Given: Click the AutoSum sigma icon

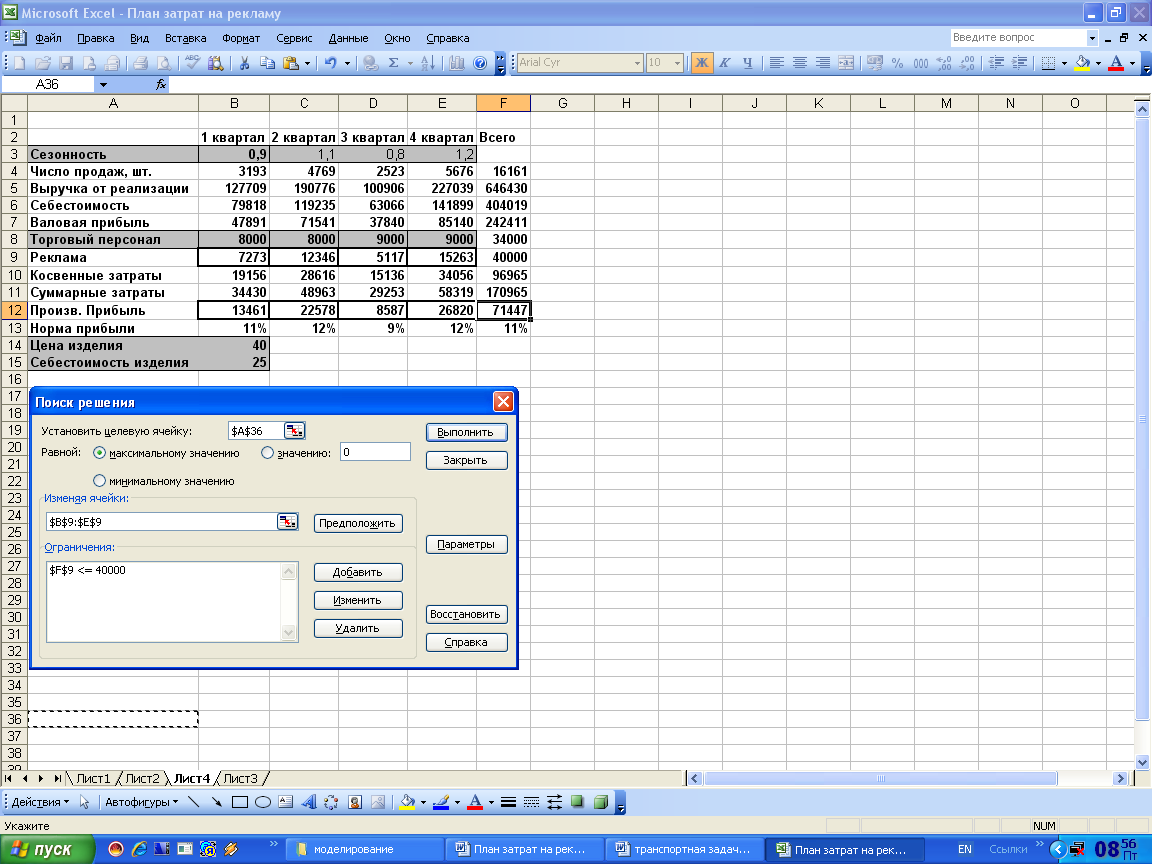Looking at the screenshot, I should [394, 63].
